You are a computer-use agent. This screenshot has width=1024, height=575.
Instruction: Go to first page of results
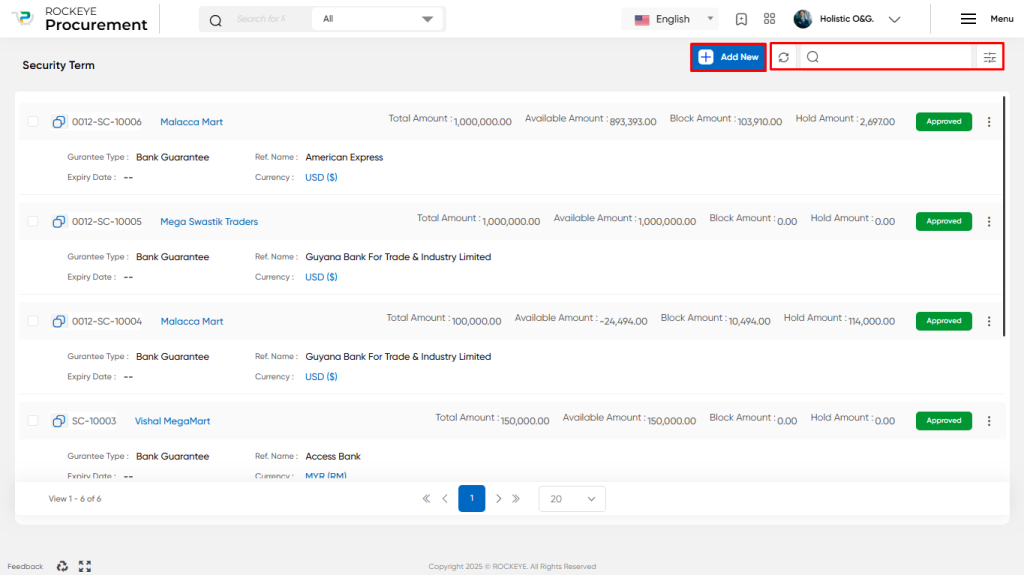426,499
